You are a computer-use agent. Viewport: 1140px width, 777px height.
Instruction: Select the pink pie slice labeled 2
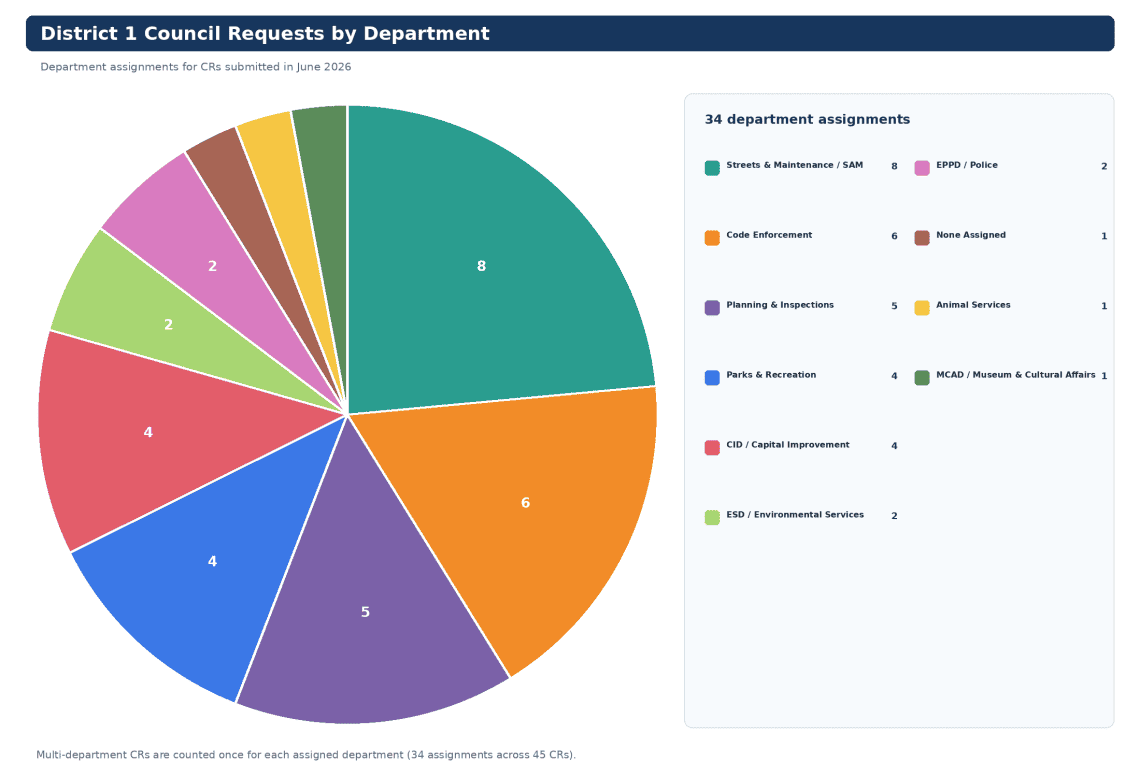coord(212,266)
